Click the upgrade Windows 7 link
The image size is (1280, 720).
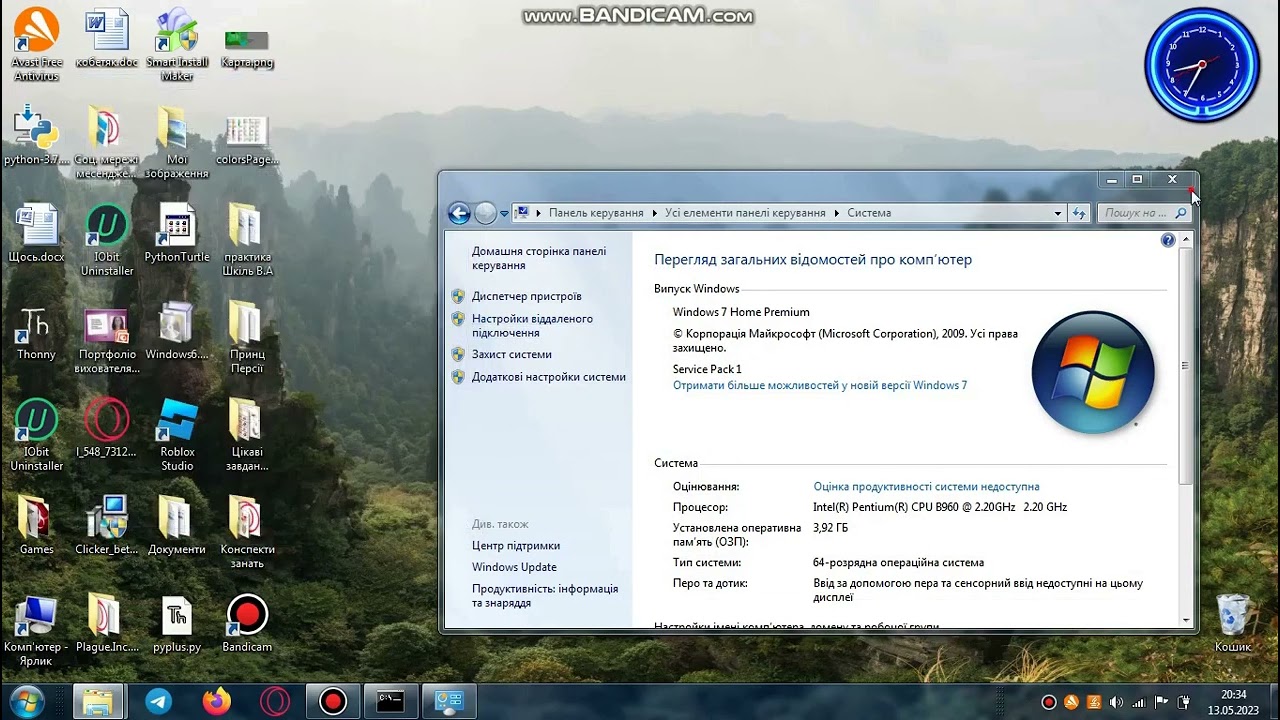coord(820,385)
